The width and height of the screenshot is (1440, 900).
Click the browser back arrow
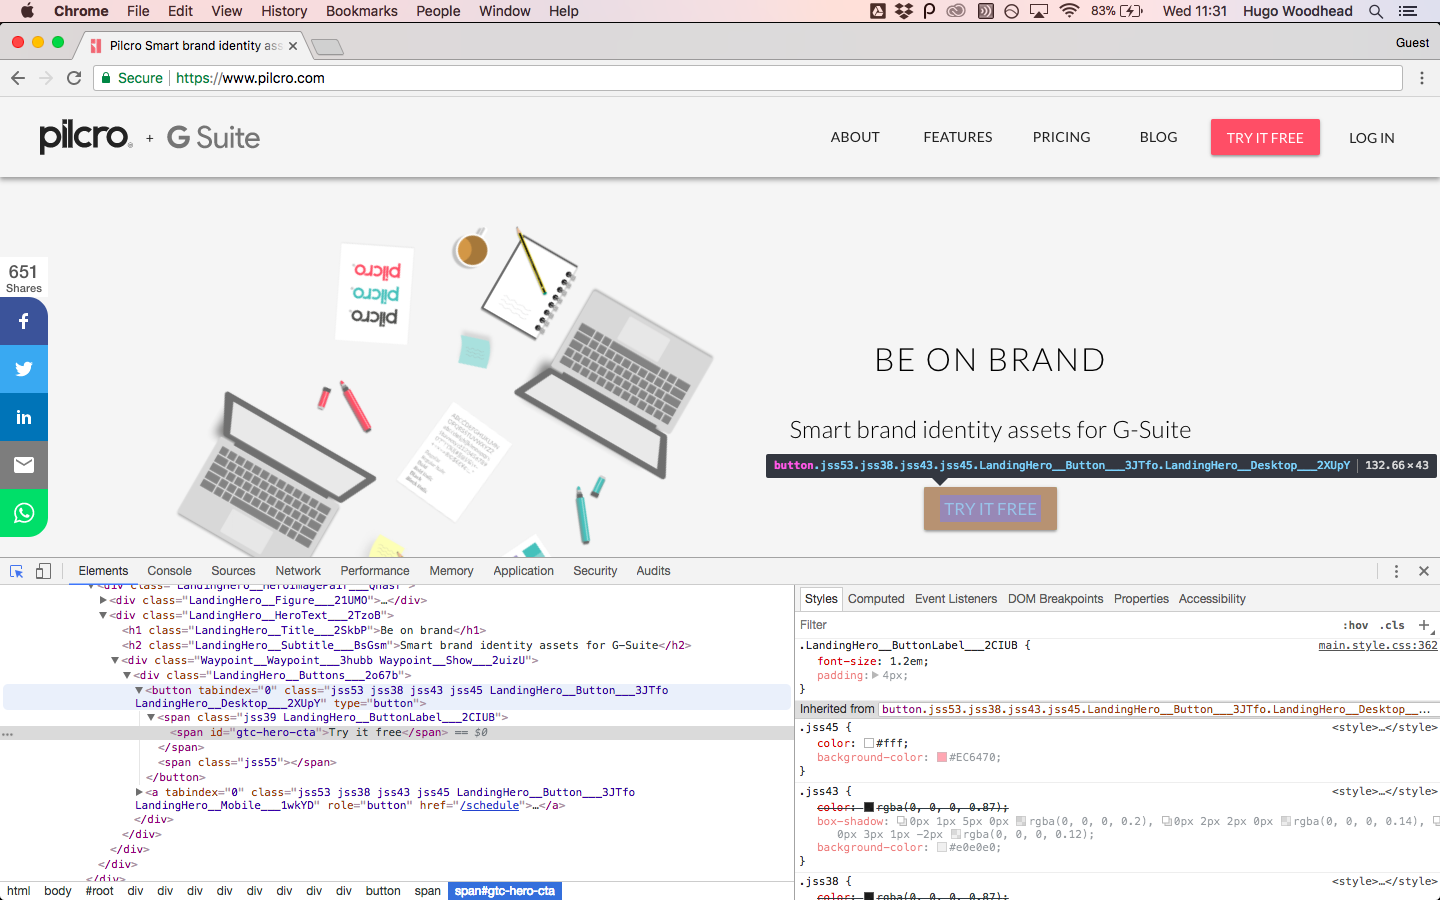[x=18, y=78]
